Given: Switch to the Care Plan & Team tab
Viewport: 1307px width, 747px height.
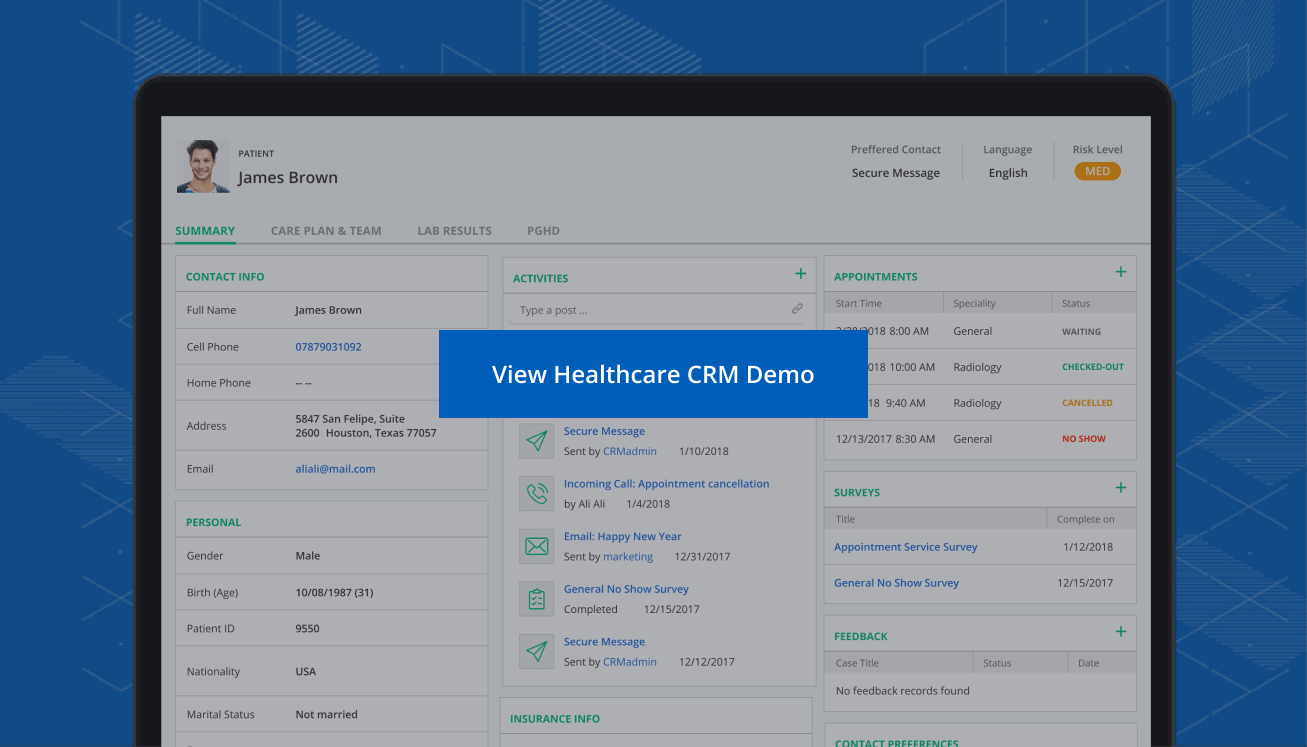Looking at the screenshot, I should point(326,230).
